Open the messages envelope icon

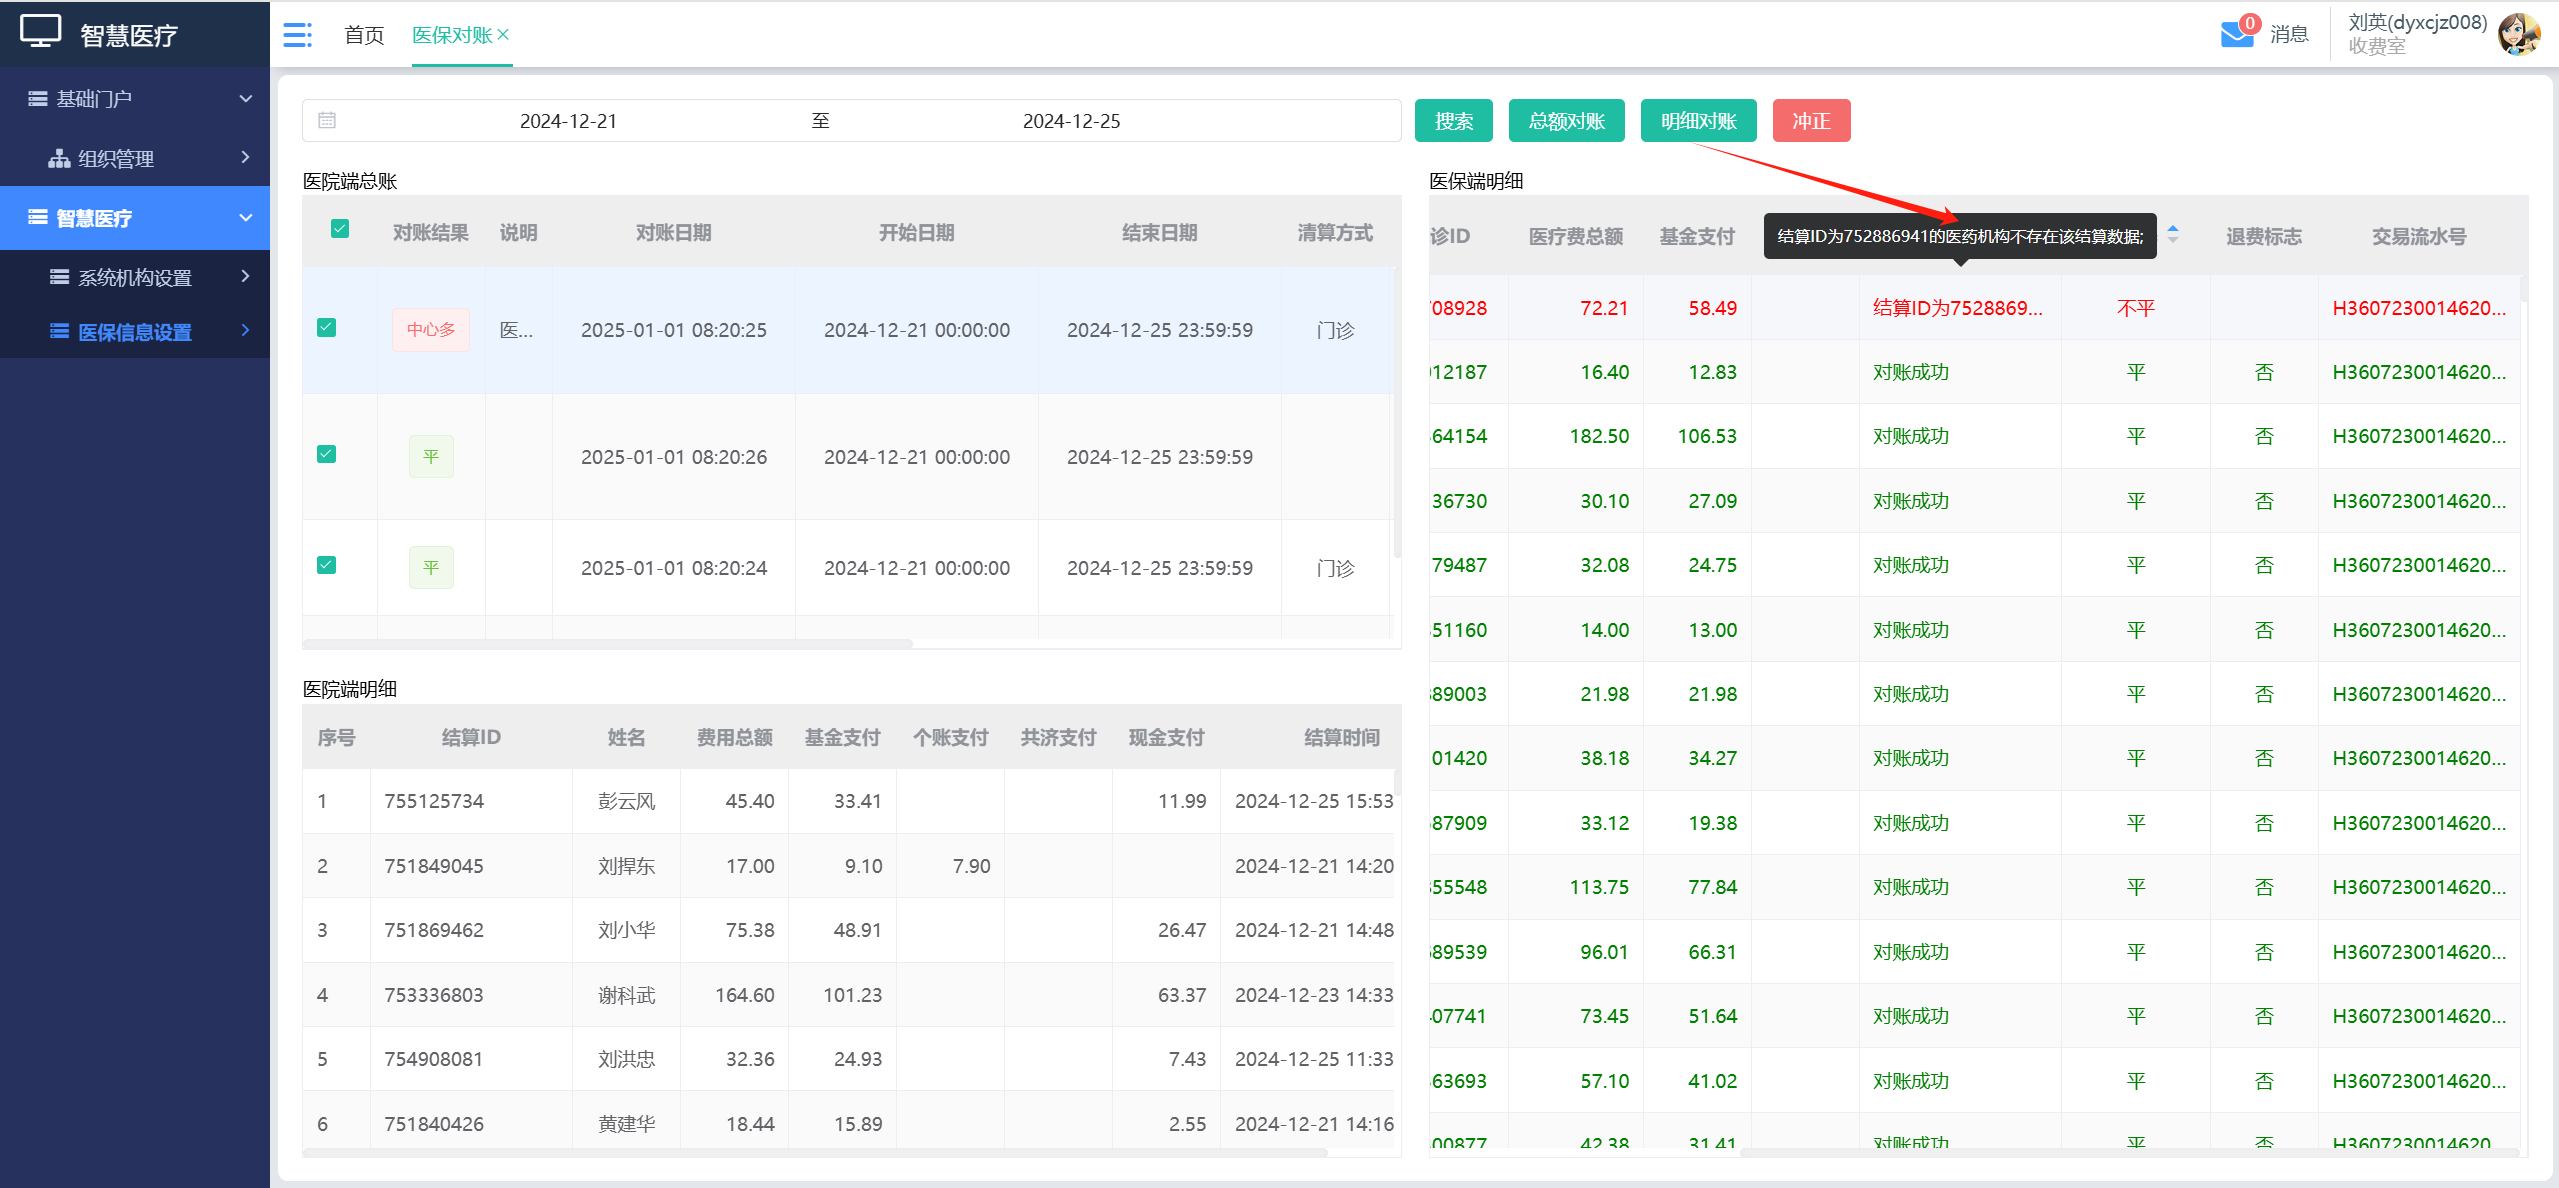pos(2236,34)
